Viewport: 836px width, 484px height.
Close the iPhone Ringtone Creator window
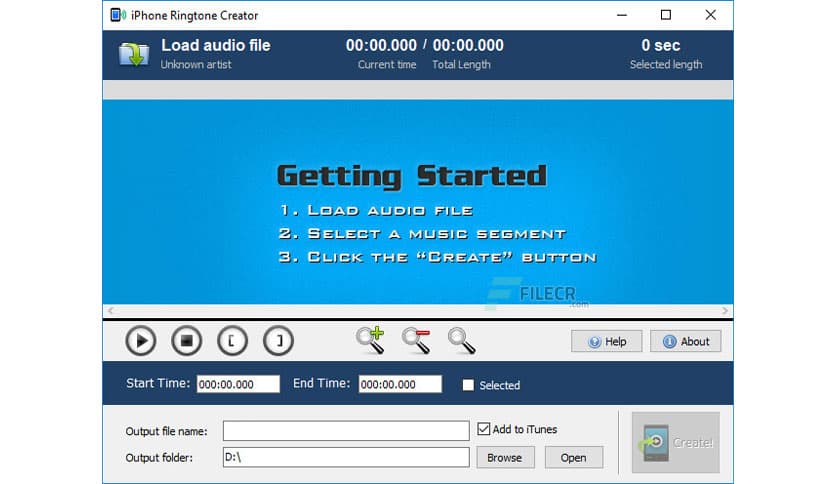pyautogui.click(x=711, y=15)
